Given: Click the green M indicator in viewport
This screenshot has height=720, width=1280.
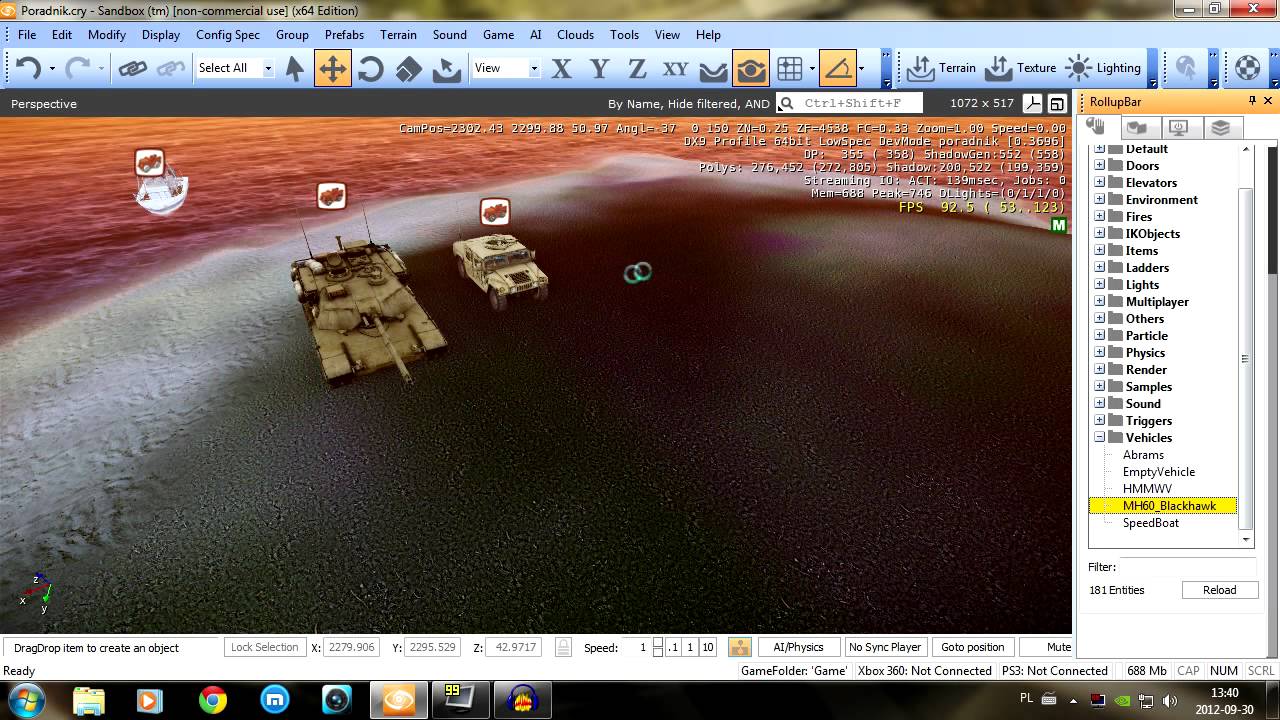Looking at the screenshot, I should [1059, 226].
